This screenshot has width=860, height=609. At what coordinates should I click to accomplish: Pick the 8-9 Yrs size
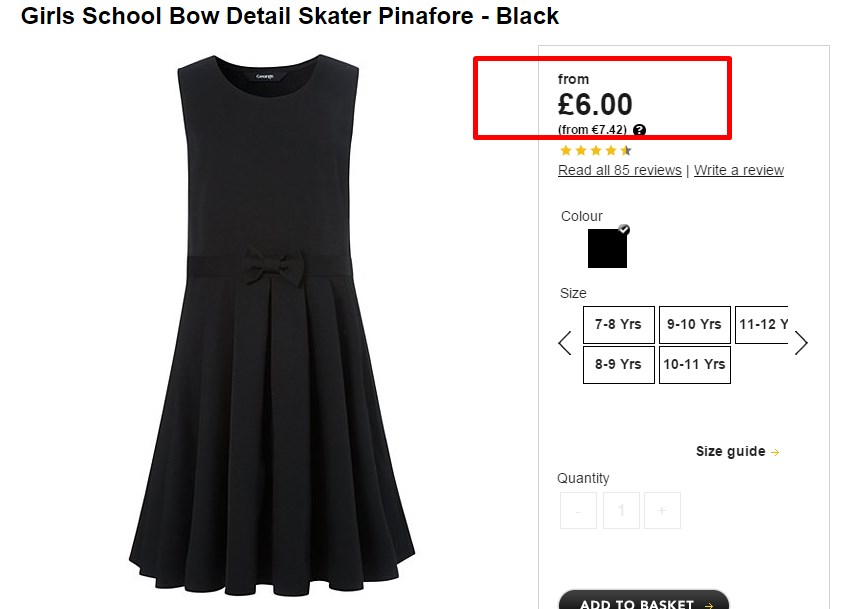click(x=618, y=365)
